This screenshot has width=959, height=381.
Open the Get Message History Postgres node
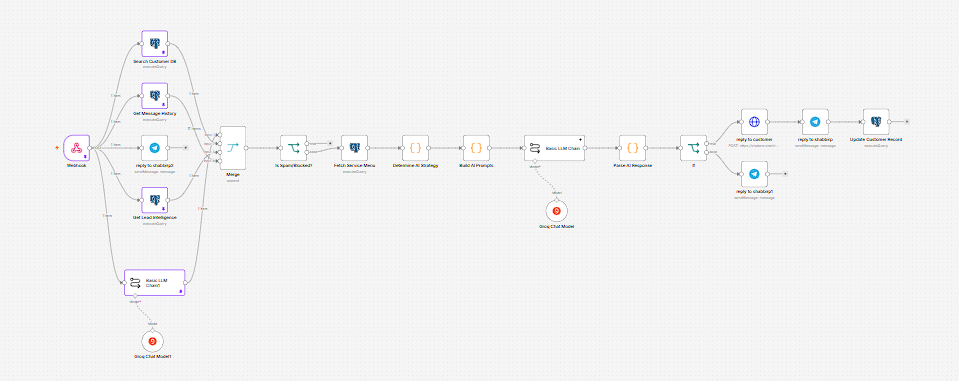pyautogui.click(x=155, y=96)
